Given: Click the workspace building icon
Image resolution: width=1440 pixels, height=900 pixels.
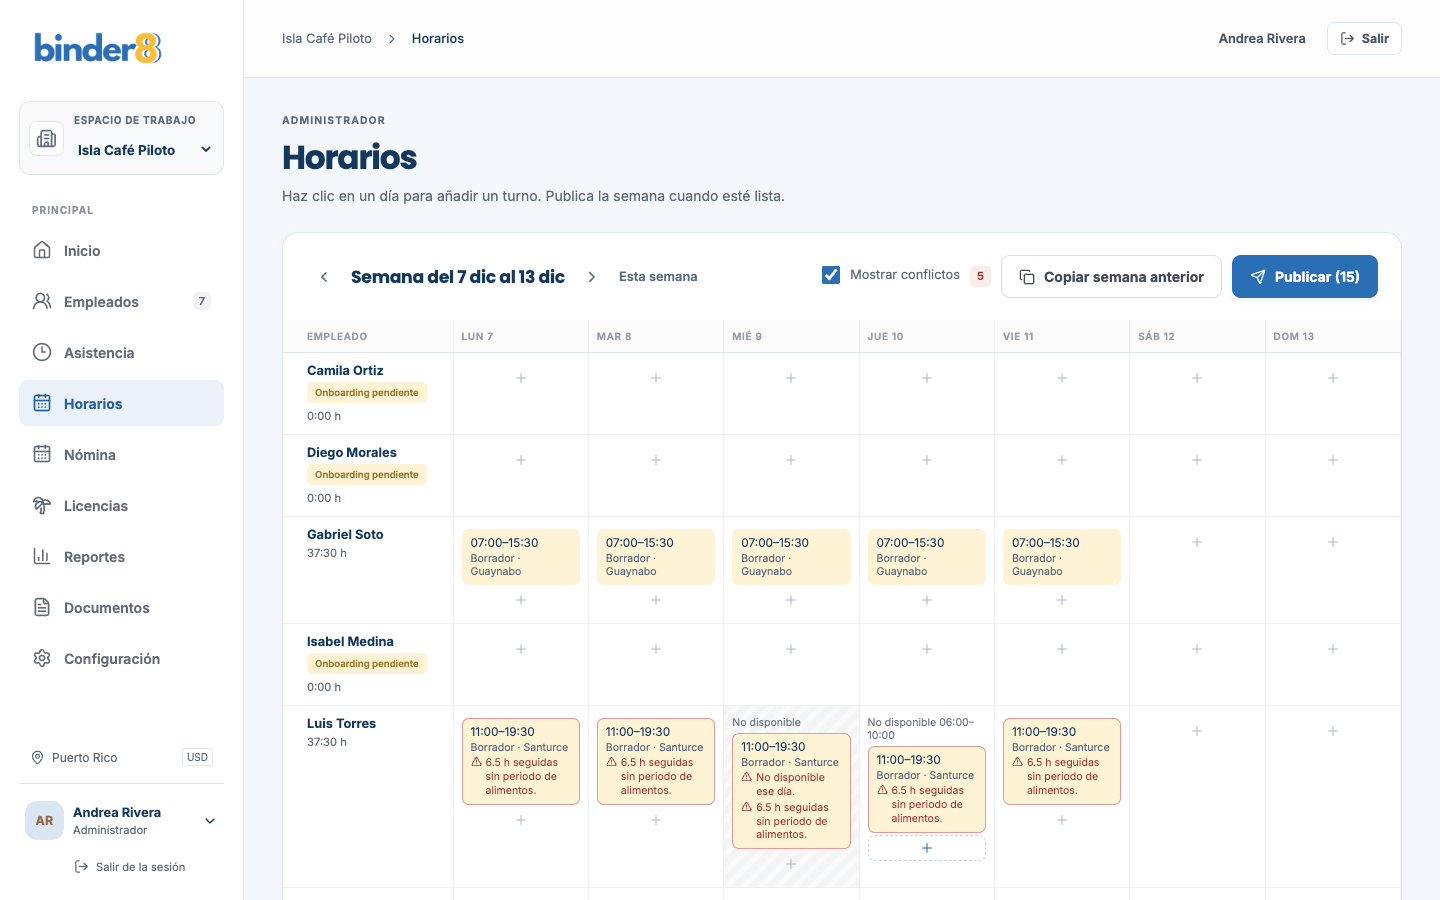Looking at the screenshot, I should click(47, 139).
